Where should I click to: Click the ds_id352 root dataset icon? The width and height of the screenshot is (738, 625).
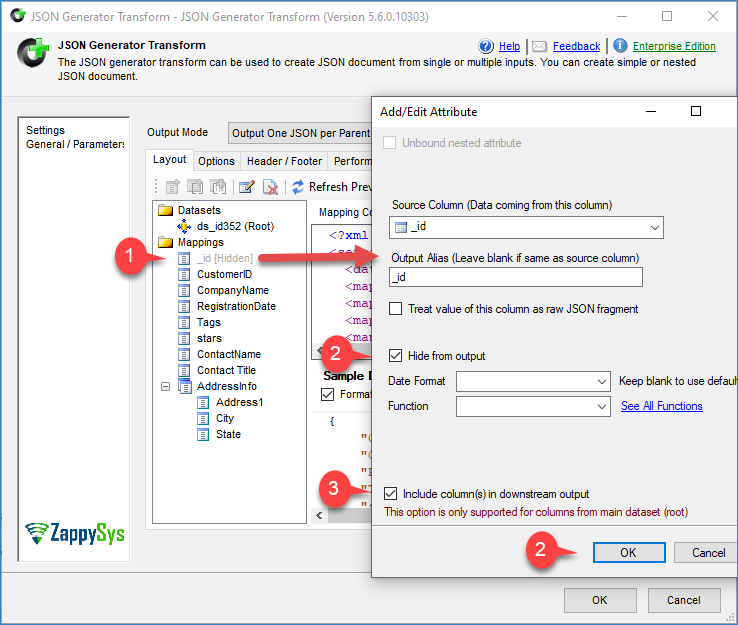click(x=184, y=226)
